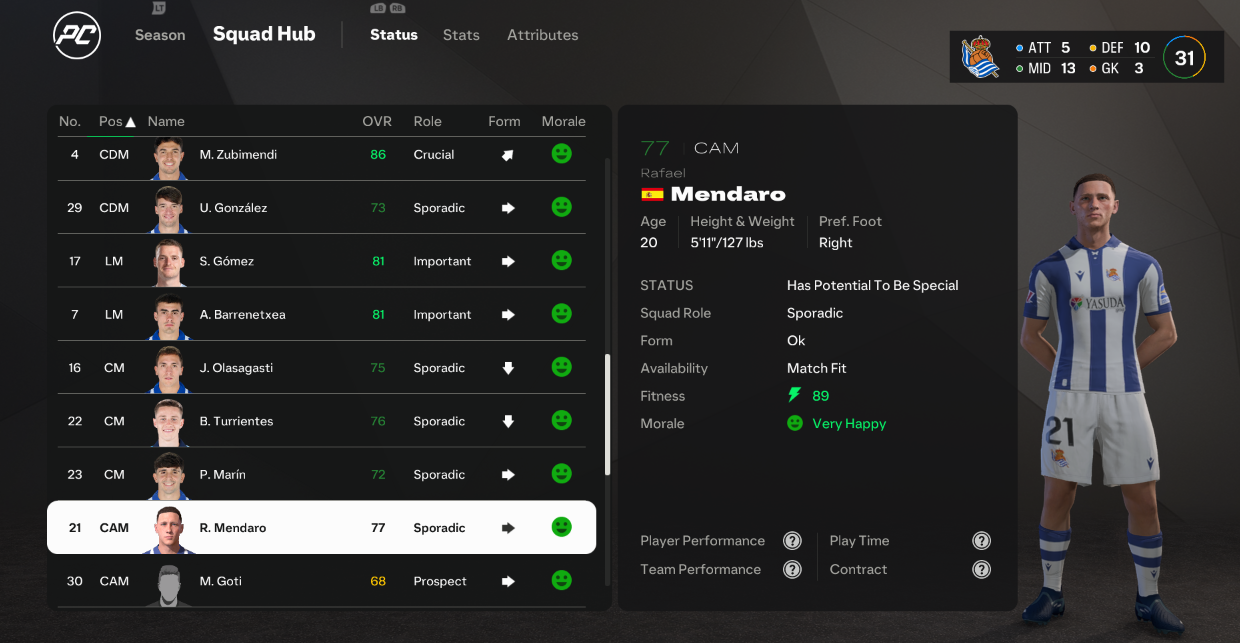This screenshot has width=1240, height=643.
Task: Sort players by OVR column header
Action: click(x=377, y=121)
